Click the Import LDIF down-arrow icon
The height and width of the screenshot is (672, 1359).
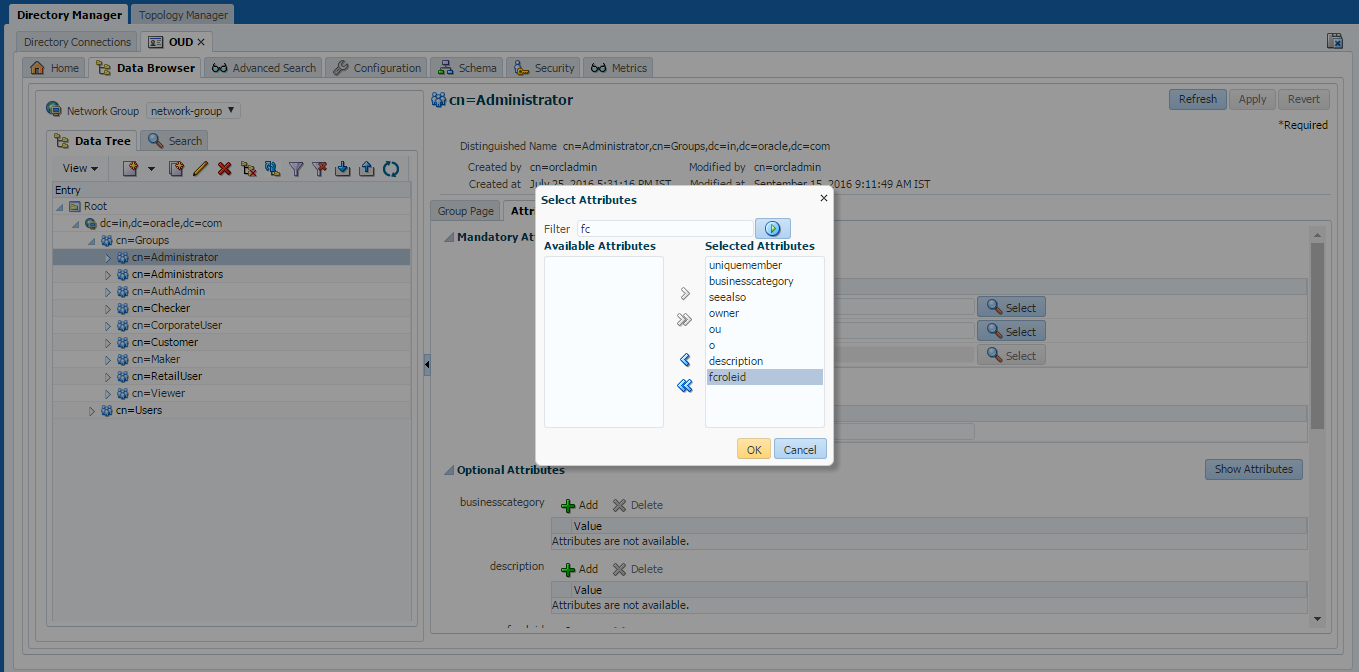pyautogui.click(x=343, y=169)
